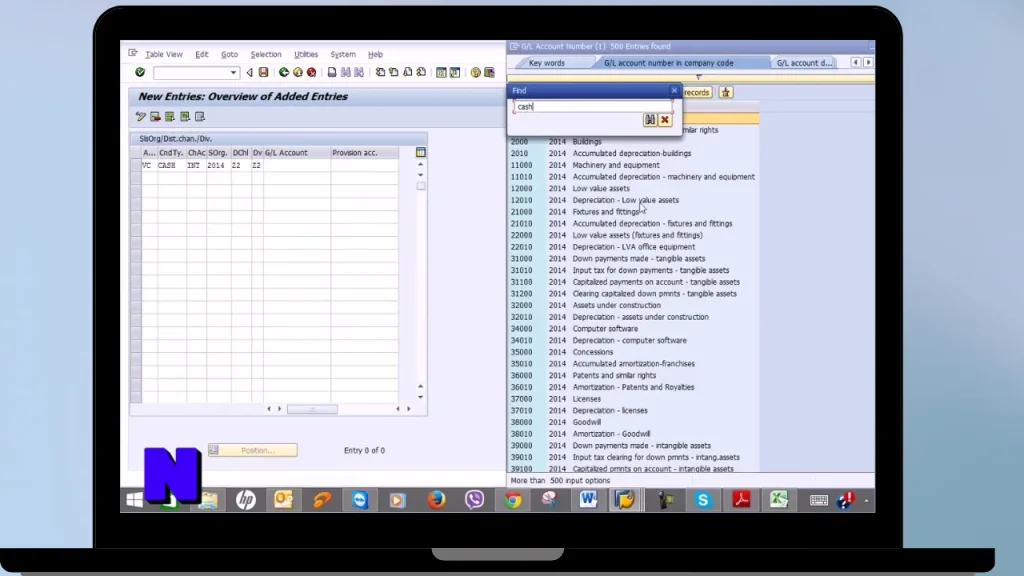Select account 37000 Licenses
1024x576 pixels.
[x=555, y=399]
